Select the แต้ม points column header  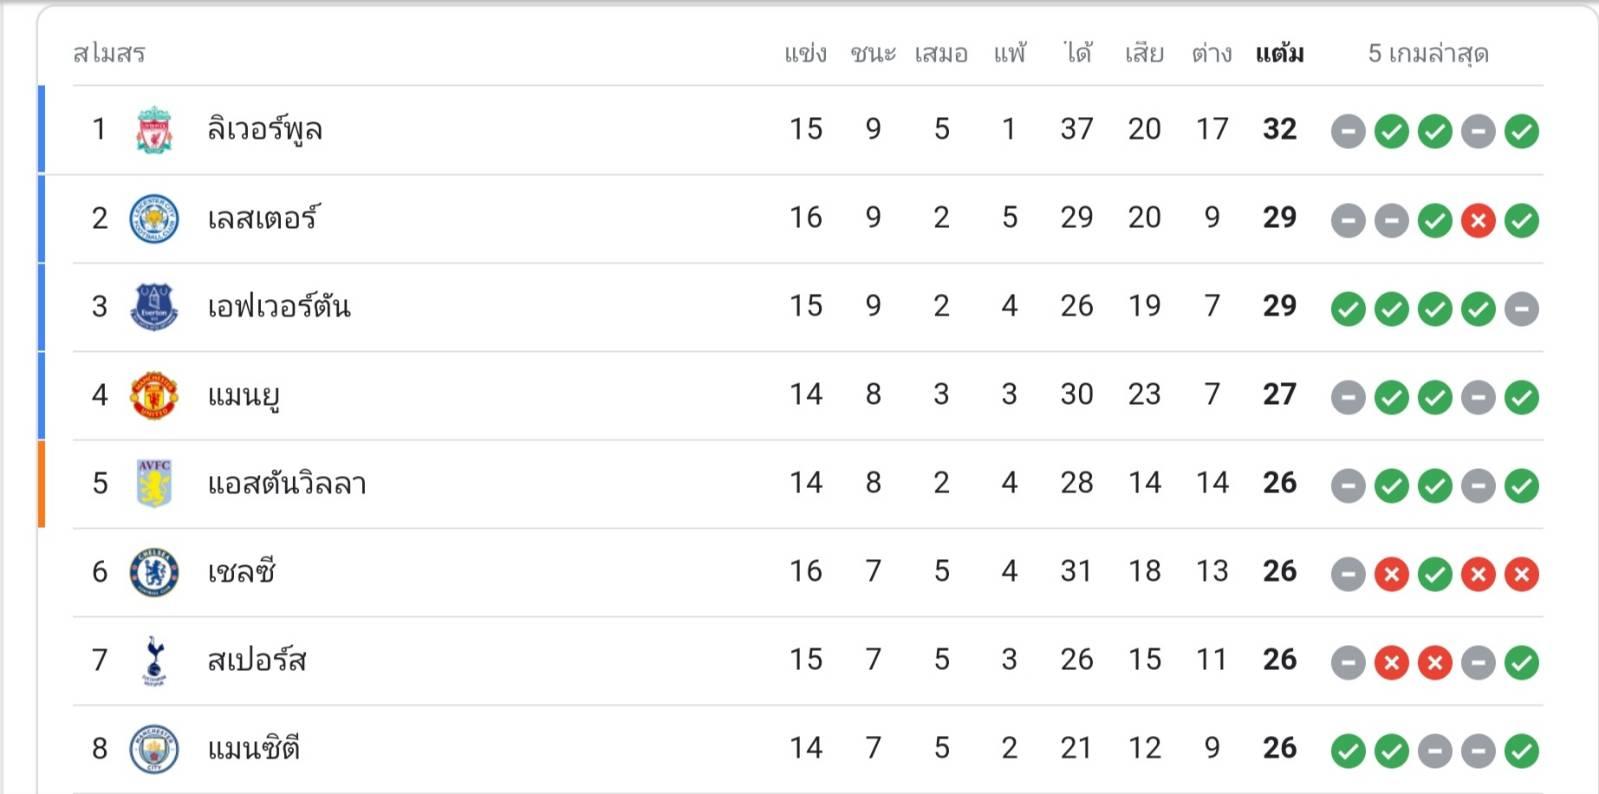(x=1279, y=53)
